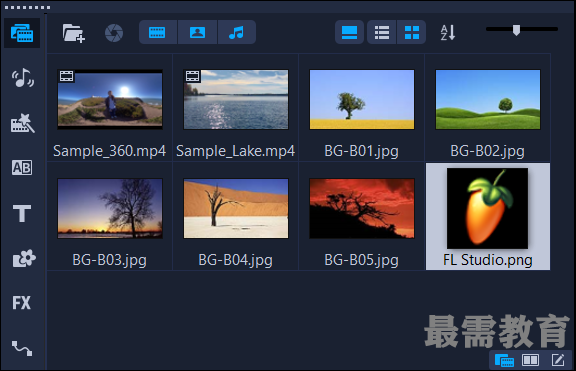Open the Graphics/Overlay category
The width and height of the screenshot is (576, 371).
tap(24, 258)
